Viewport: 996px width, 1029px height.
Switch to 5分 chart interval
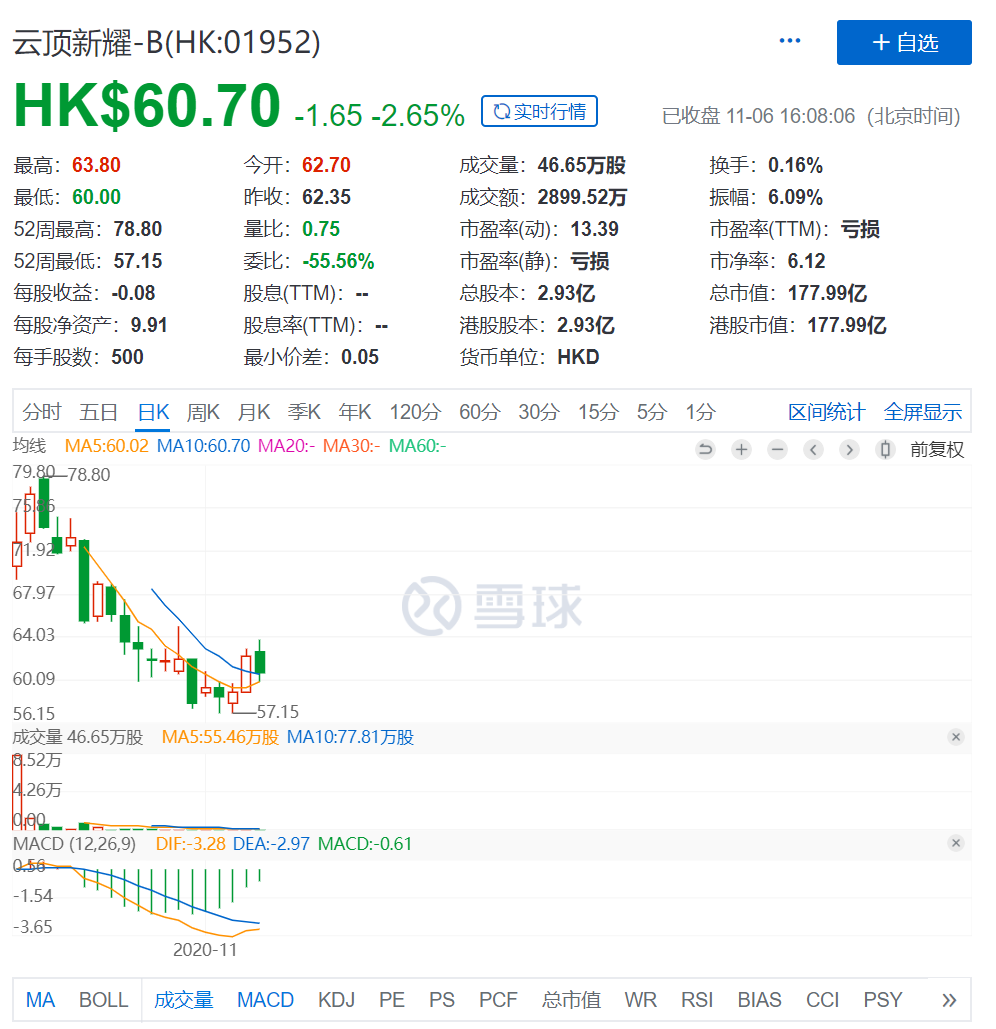[652, 412]
